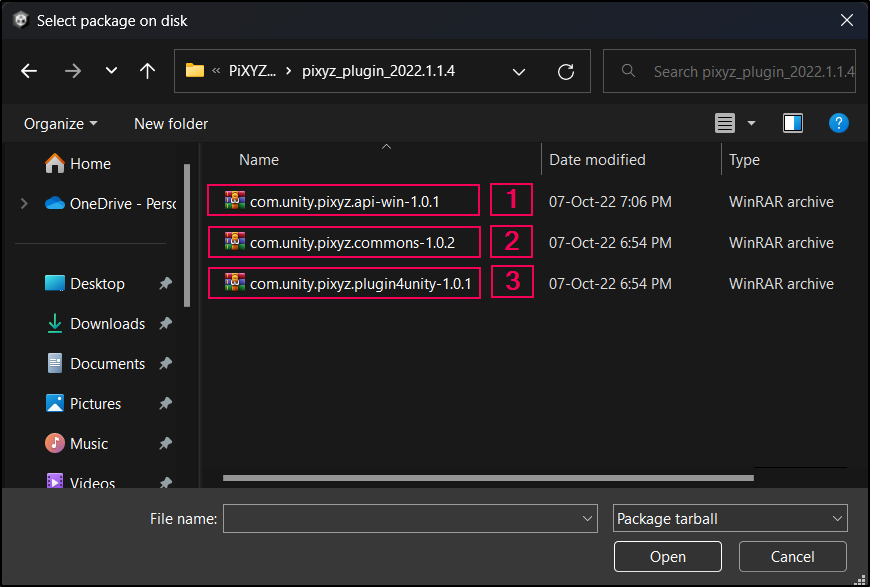Toggle the preview pane icon
This screenshot has height=587, width=870.
(793, 123)
